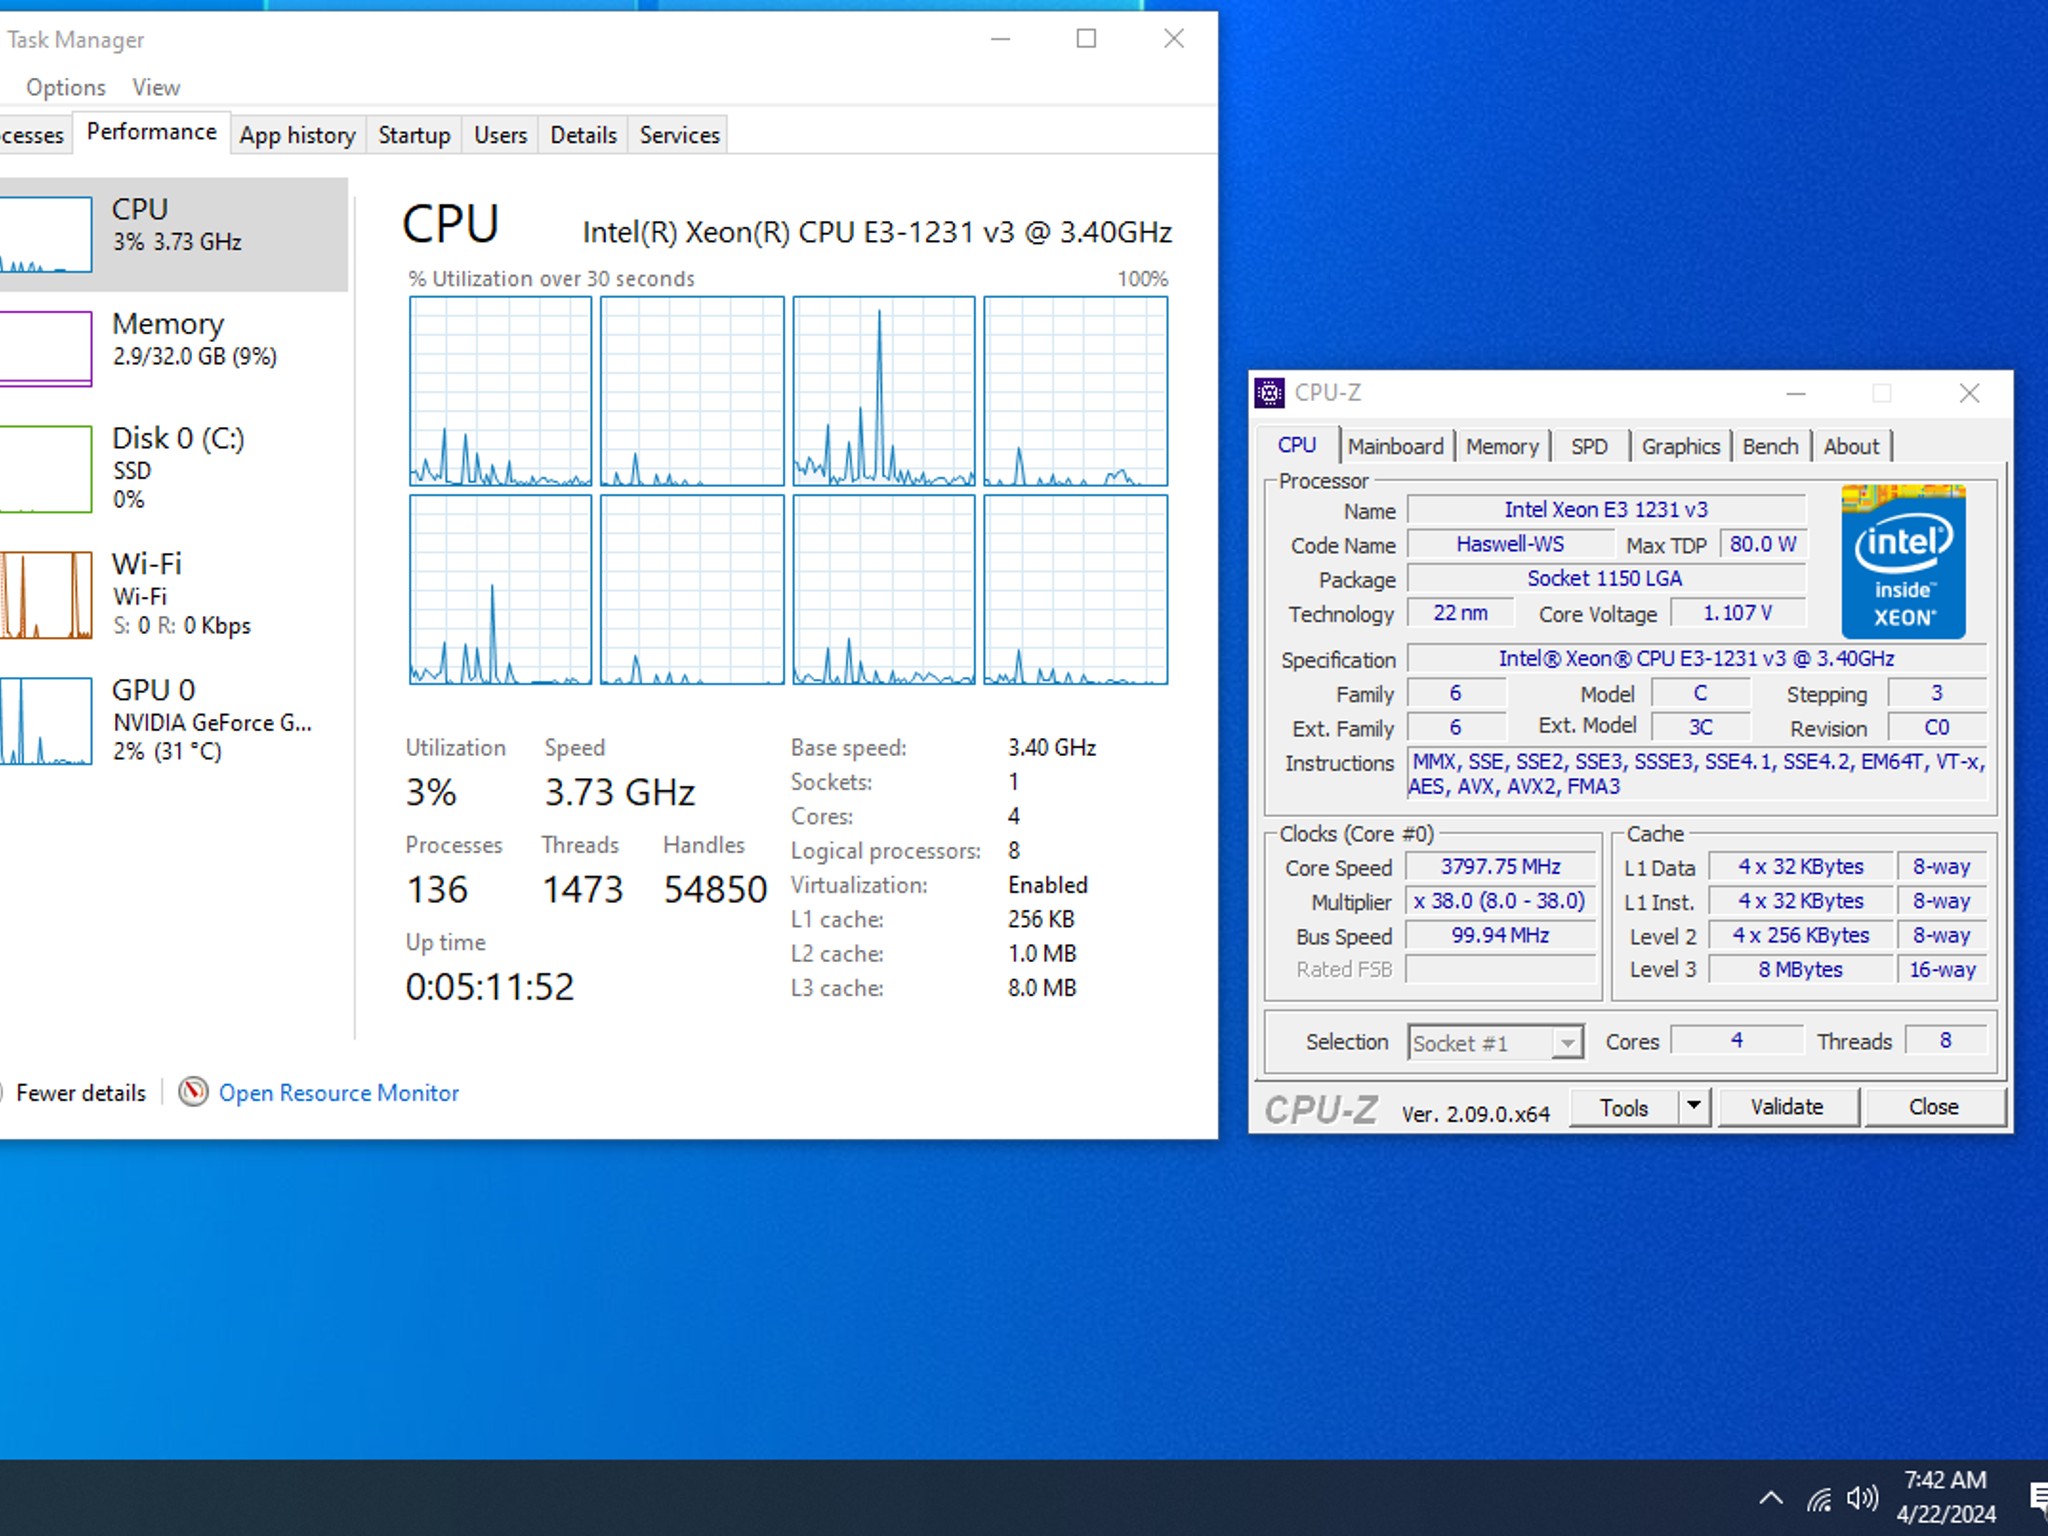The image size is (2048, 1536).
Task: Select the CPU tab in CPU-Z
Action: 1297,445
